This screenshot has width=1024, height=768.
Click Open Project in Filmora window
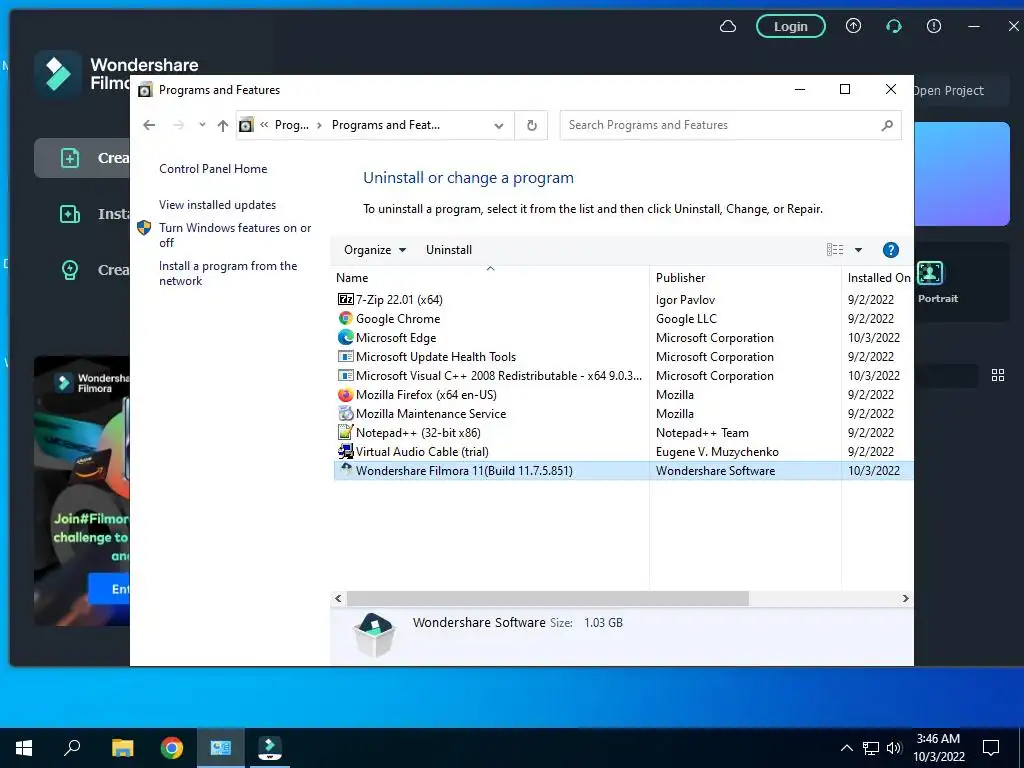tap(948, 91)
